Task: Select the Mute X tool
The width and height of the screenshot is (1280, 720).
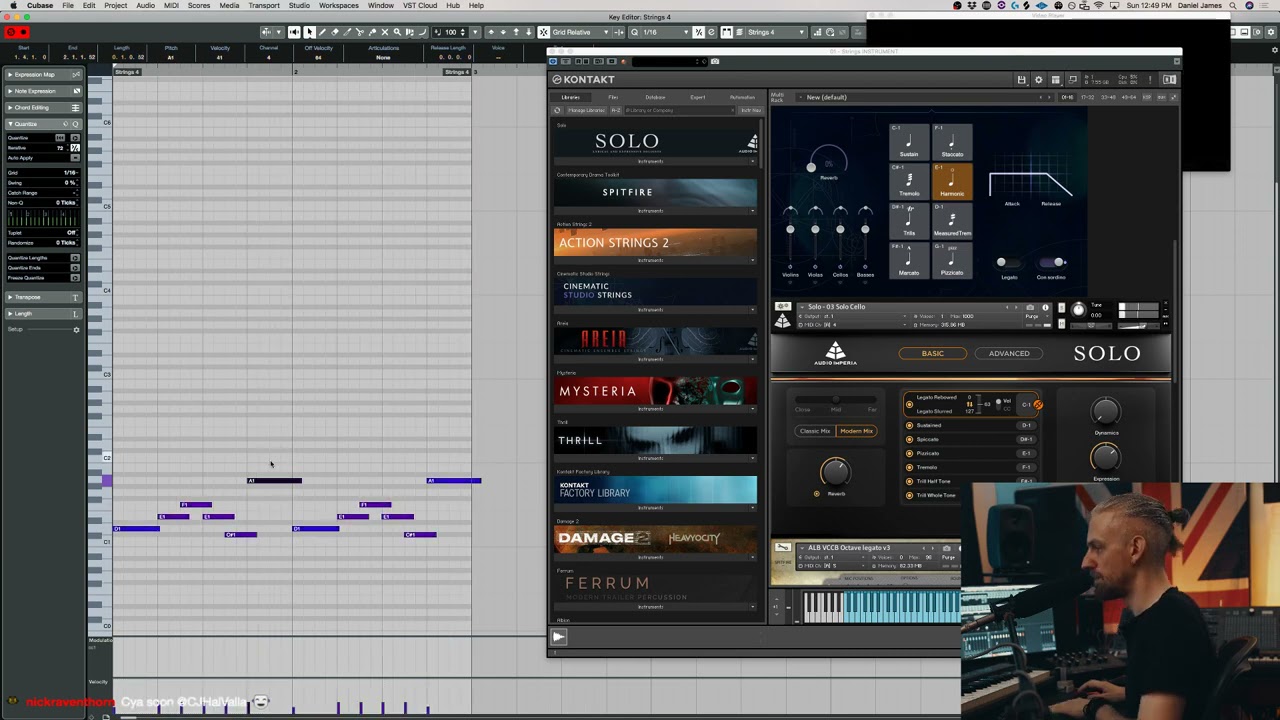Action: tap(385, 32)
